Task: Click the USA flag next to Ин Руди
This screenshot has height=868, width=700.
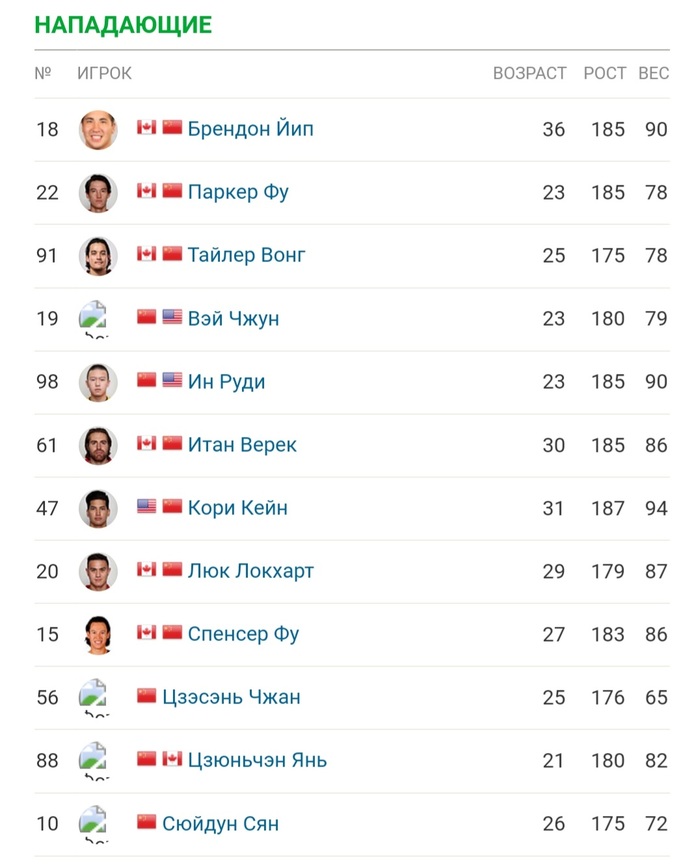Action: coord(172,381)
